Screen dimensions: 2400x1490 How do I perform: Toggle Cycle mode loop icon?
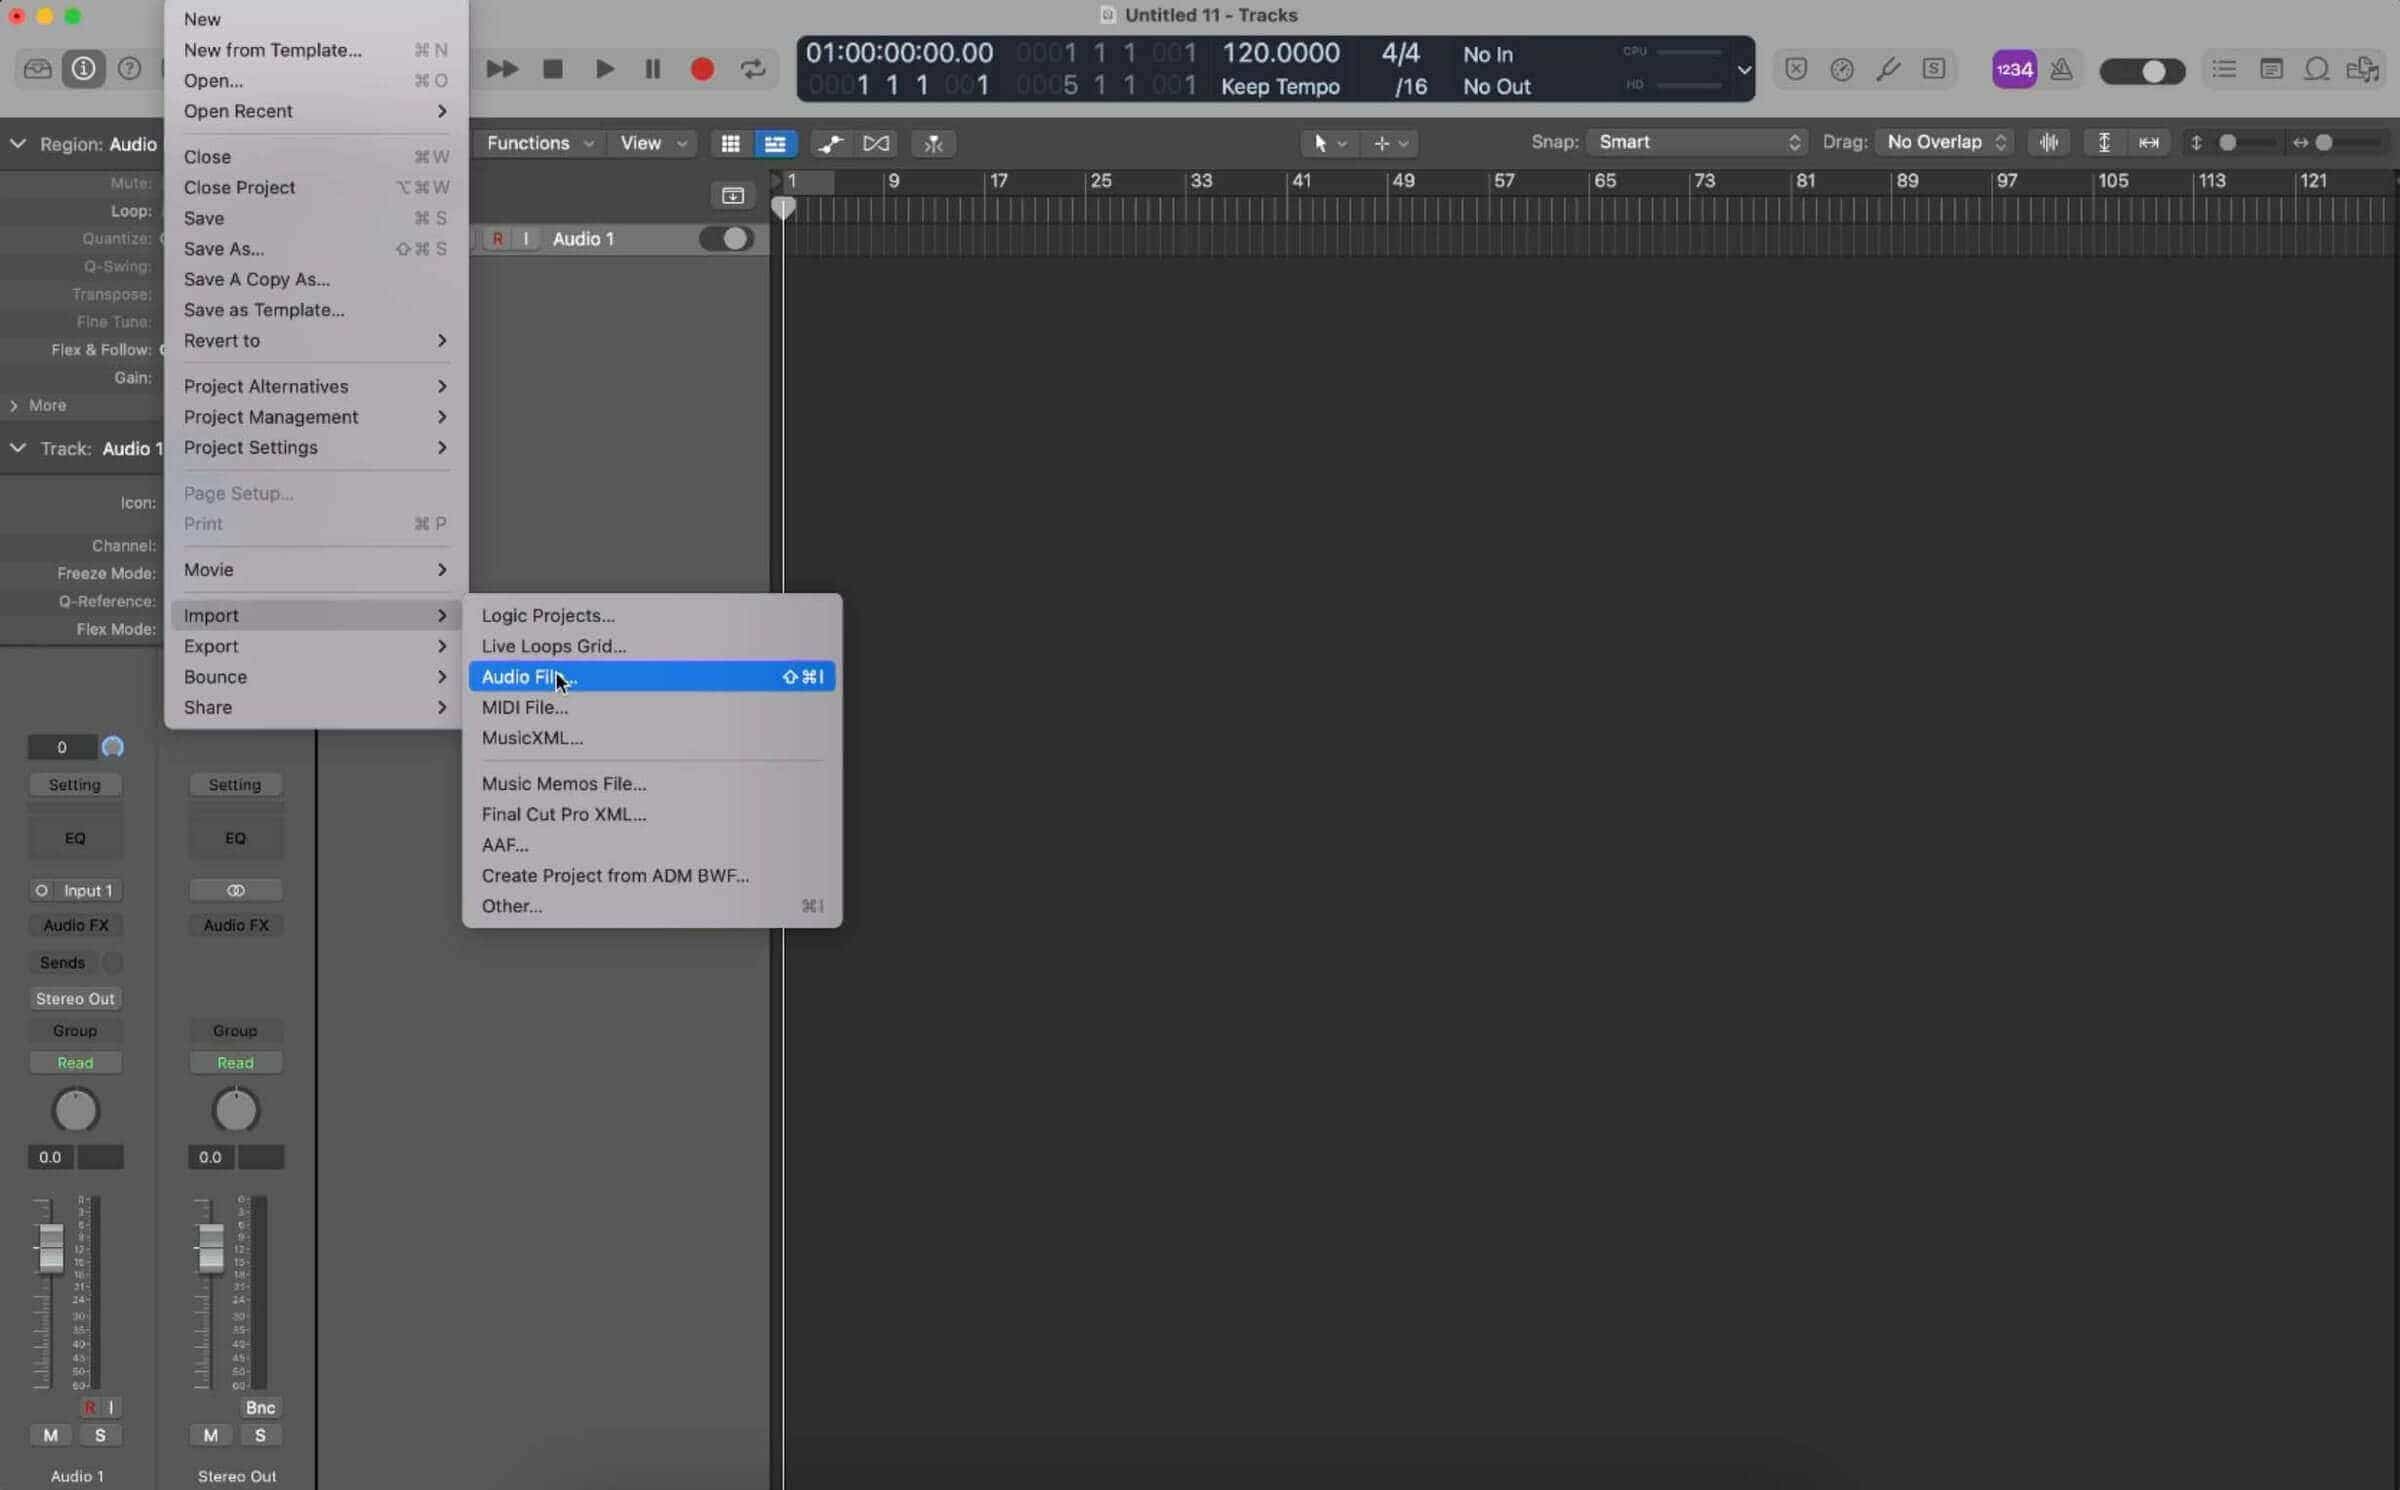(753, 69)
